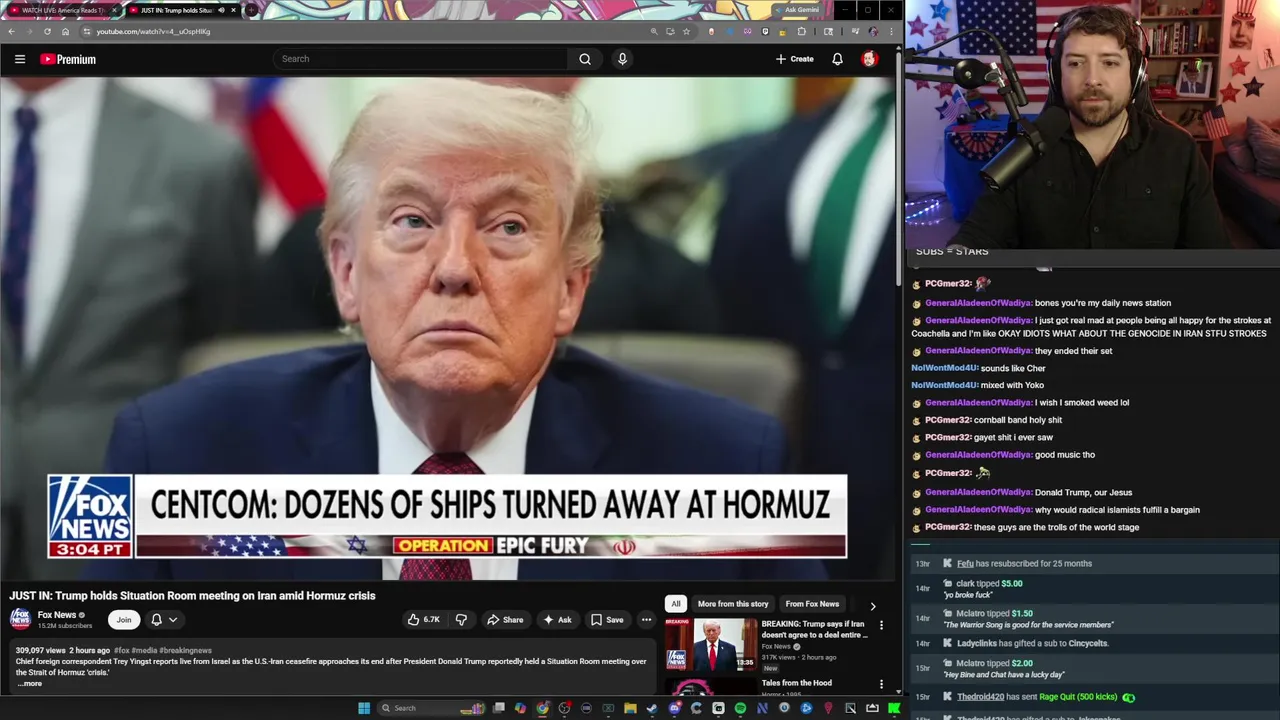Like the video with thumbs-up 6.7K
This screenshot has height=720, width=1280.
[x=424, y=620]
